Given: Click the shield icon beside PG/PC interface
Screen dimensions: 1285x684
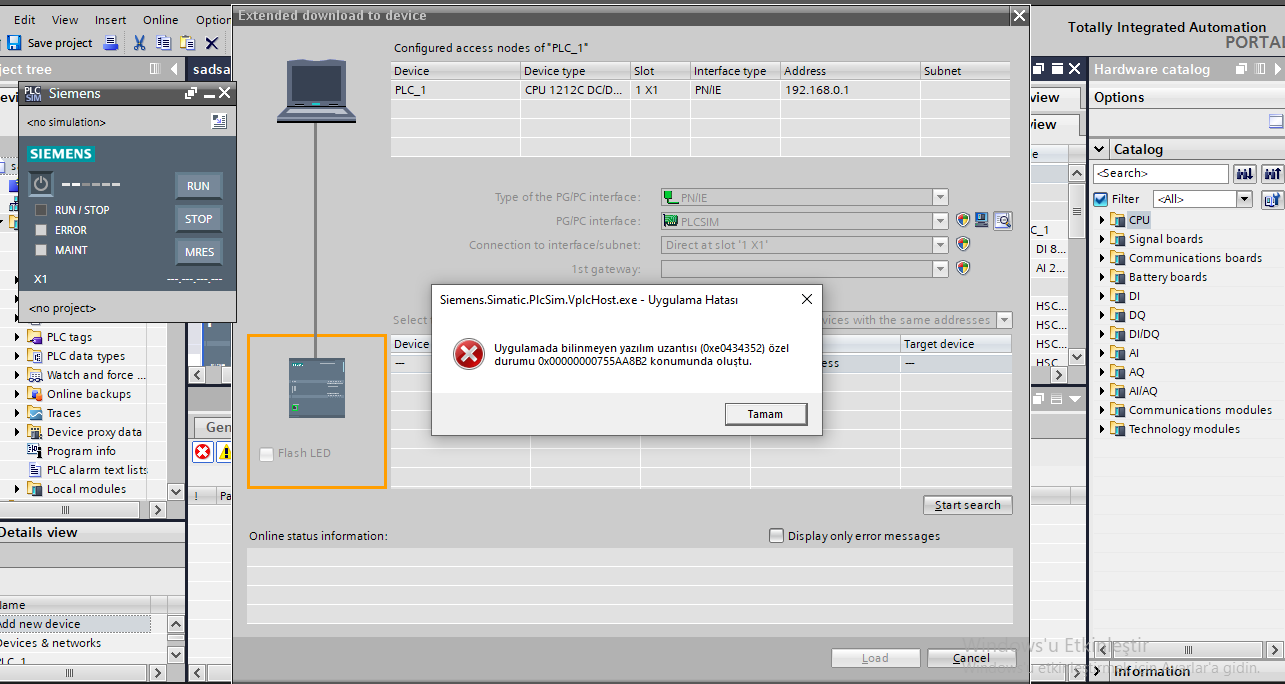Looking at the screenshot, I should (963, 221).
